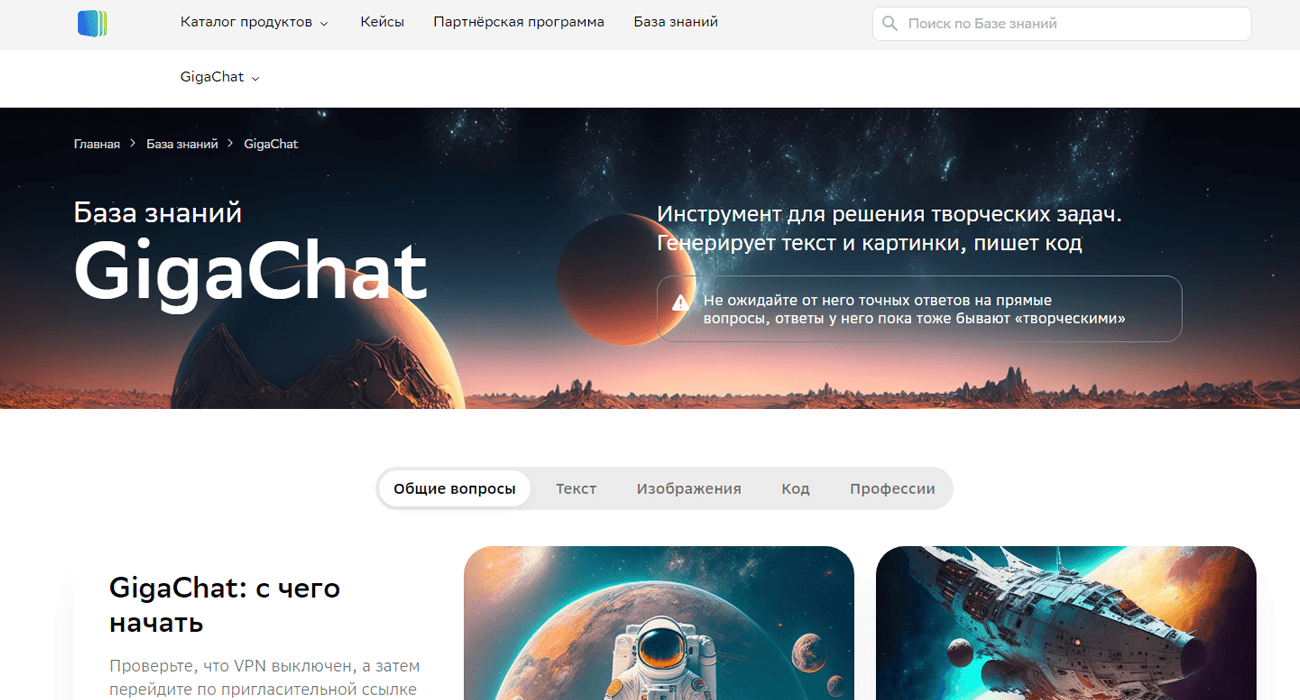Open the astronaut image card
The height and width of the screenshot is (700, 1300).
click(x=659, y=623)
